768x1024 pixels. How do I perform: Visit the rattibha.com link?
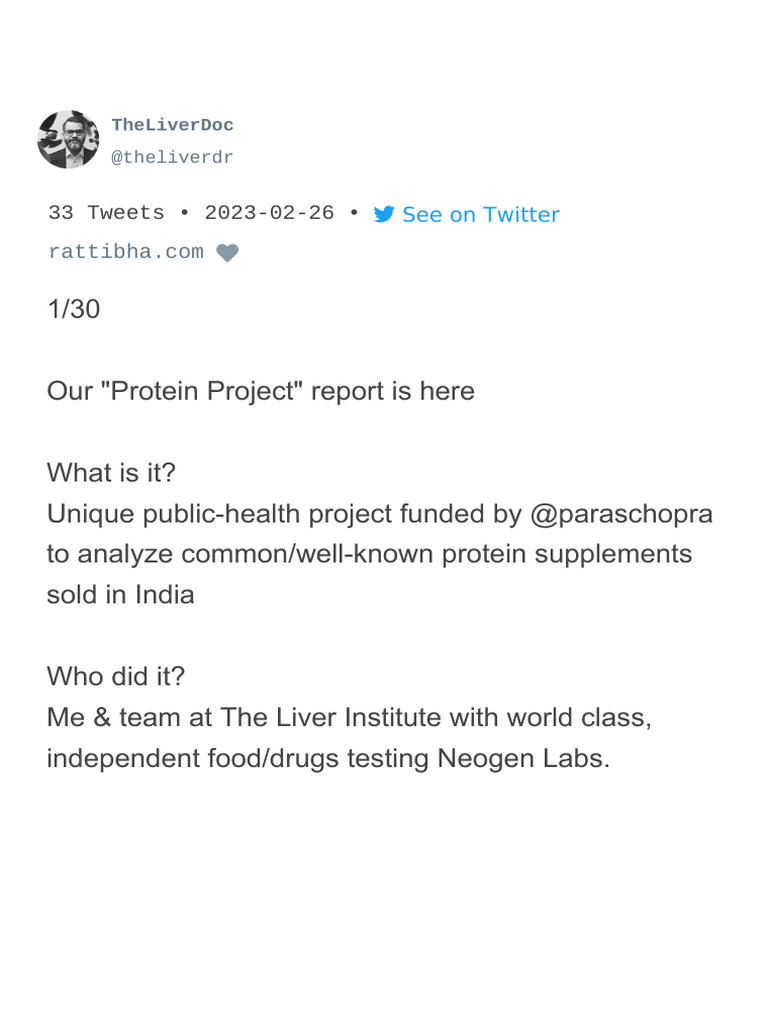[x=126, y=252]
